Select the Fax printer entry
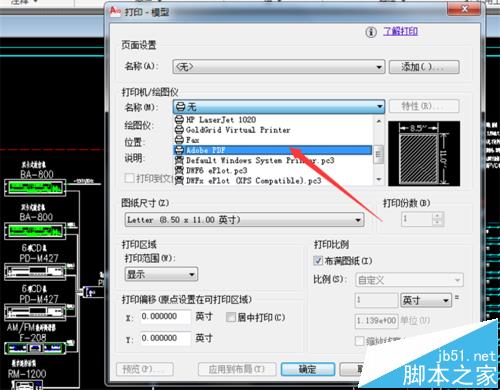This screenshot has height=390, width=500. pyautogui.click(x=272, y=140)
